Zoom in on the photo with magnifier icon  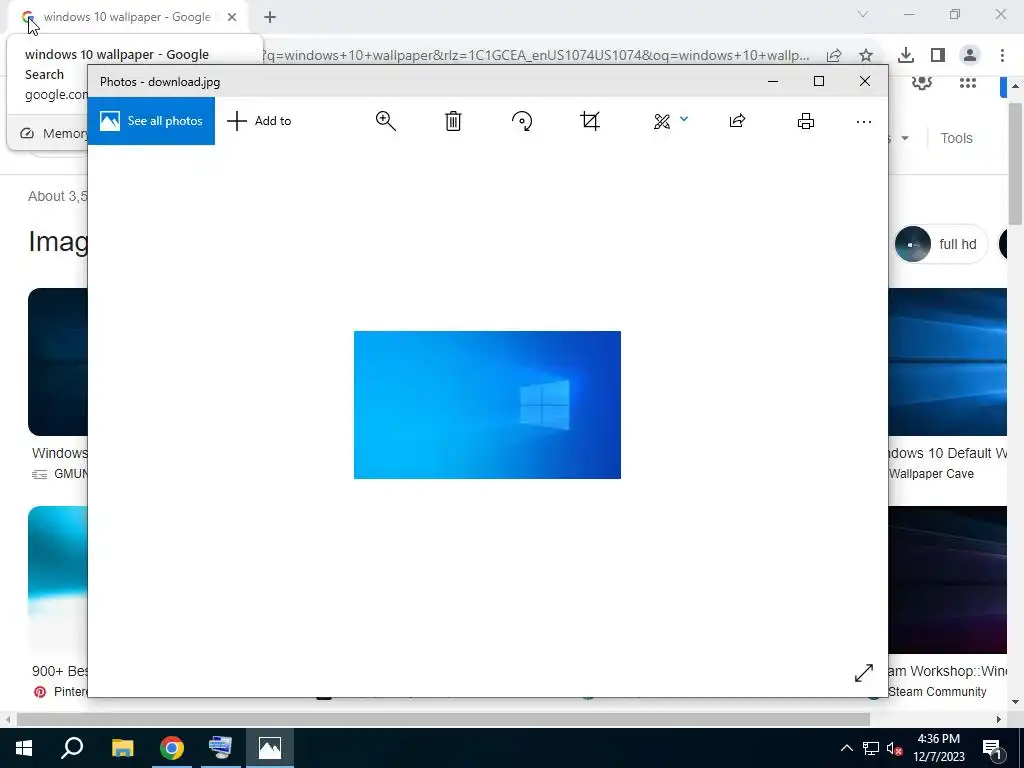[385, 121]
